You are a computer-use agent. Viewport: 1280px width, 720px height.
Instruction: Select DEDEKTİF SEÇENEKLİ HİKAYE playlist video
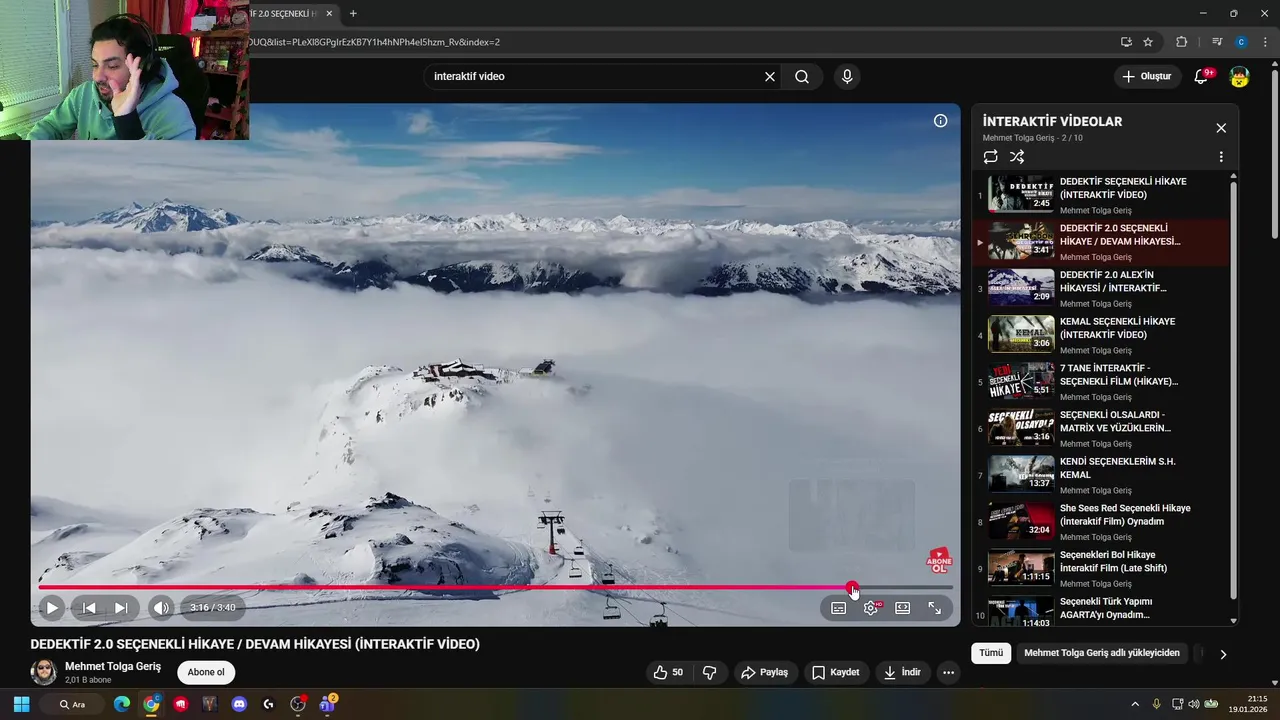[1100, 195]
